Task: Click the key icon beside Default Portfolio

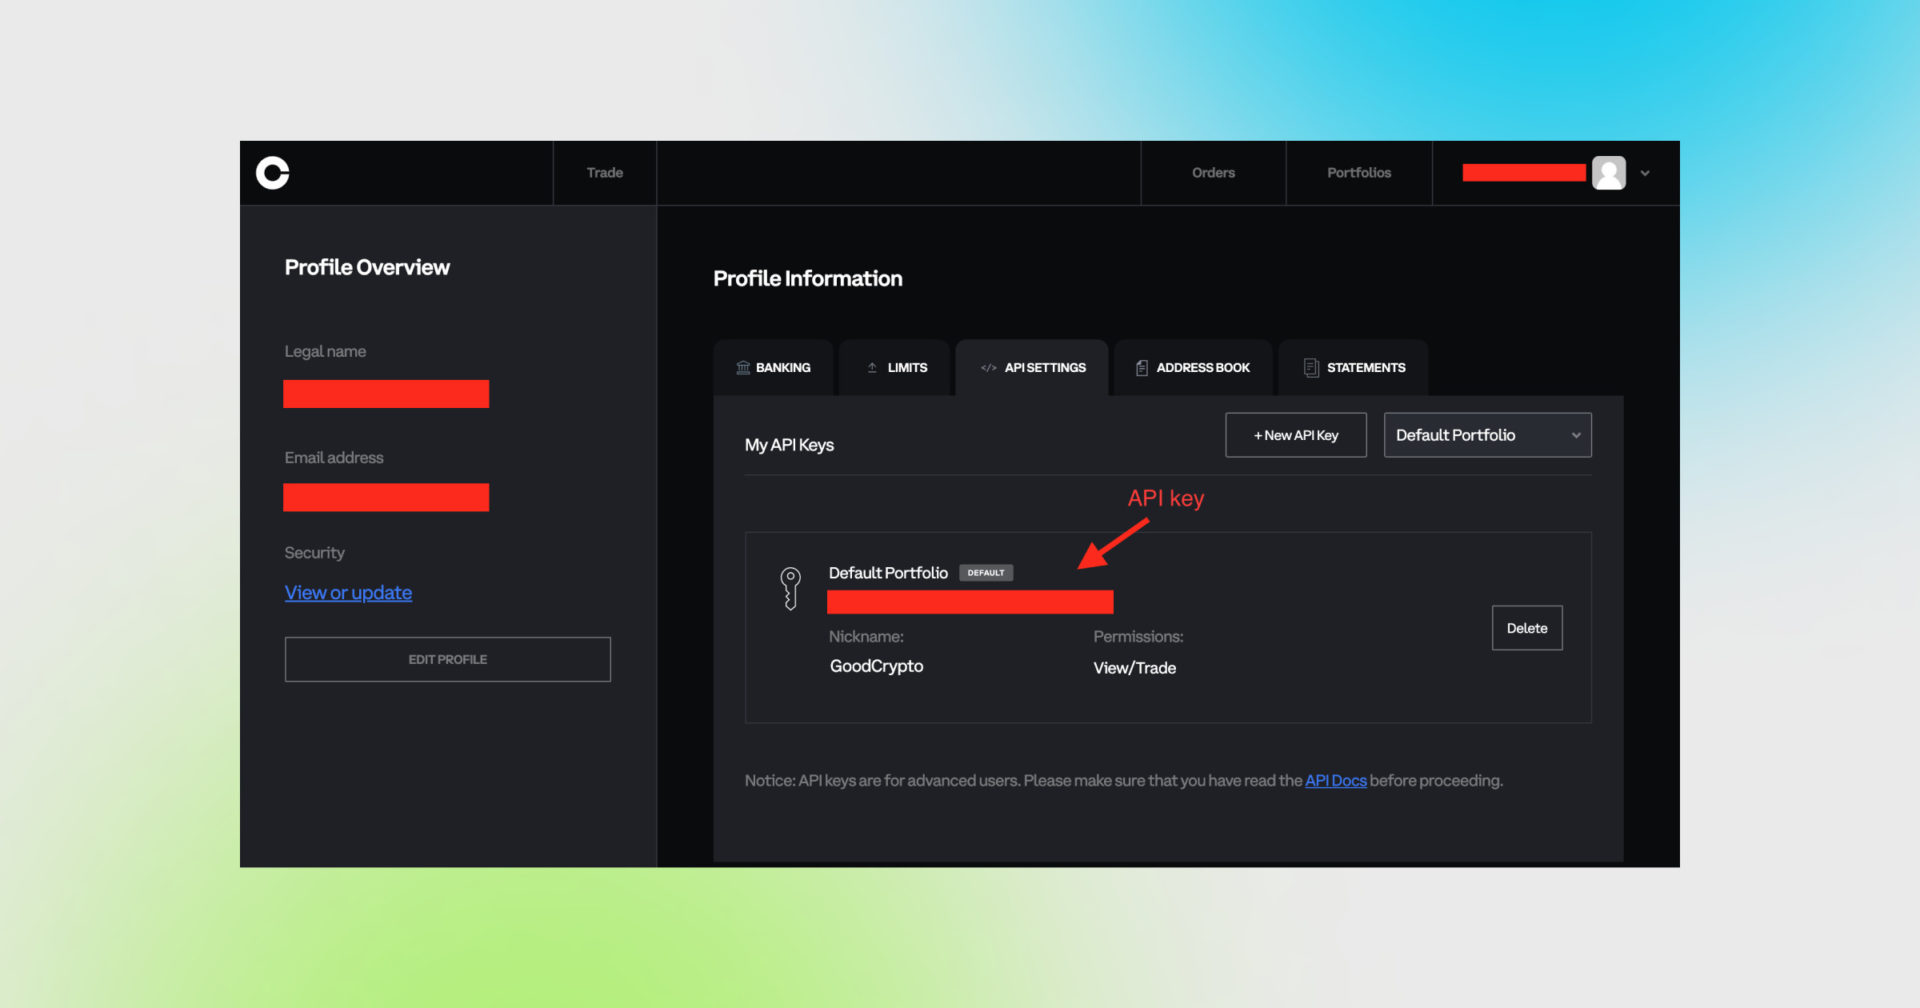Action: point(790,588)
